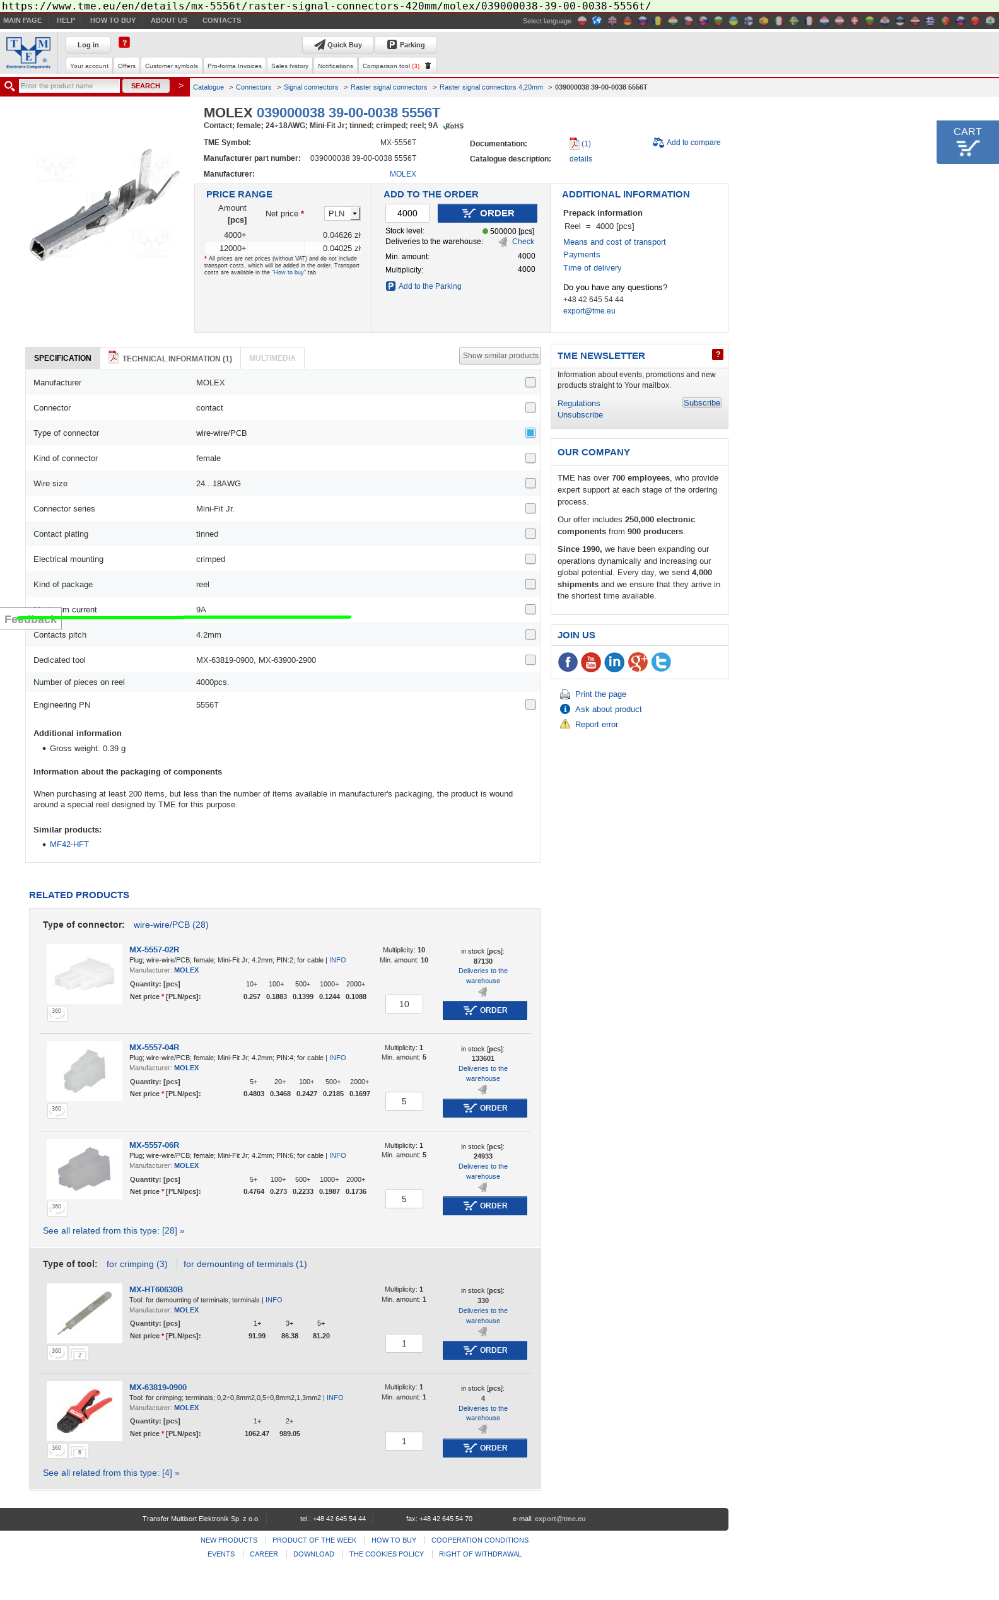Click the info icon beside Ask about product
The image size is (999, 1600).
tap(565, 709)
